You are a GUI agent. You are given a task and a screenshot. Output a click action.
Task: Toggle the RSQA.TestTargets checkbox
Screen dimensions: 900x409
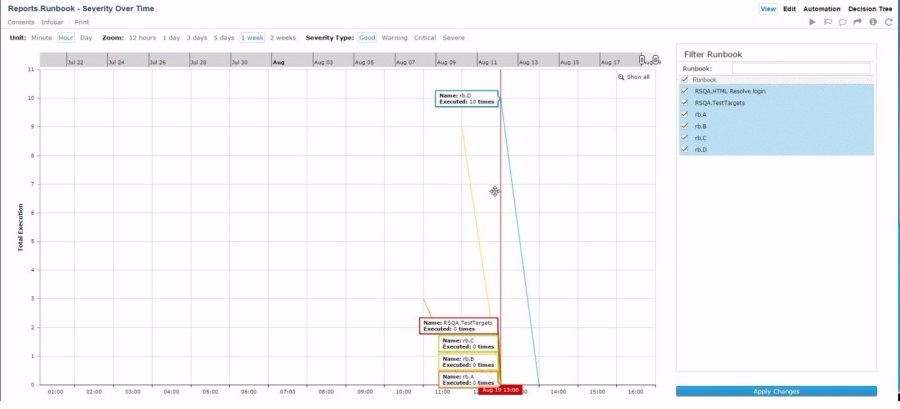coord(685,102)
